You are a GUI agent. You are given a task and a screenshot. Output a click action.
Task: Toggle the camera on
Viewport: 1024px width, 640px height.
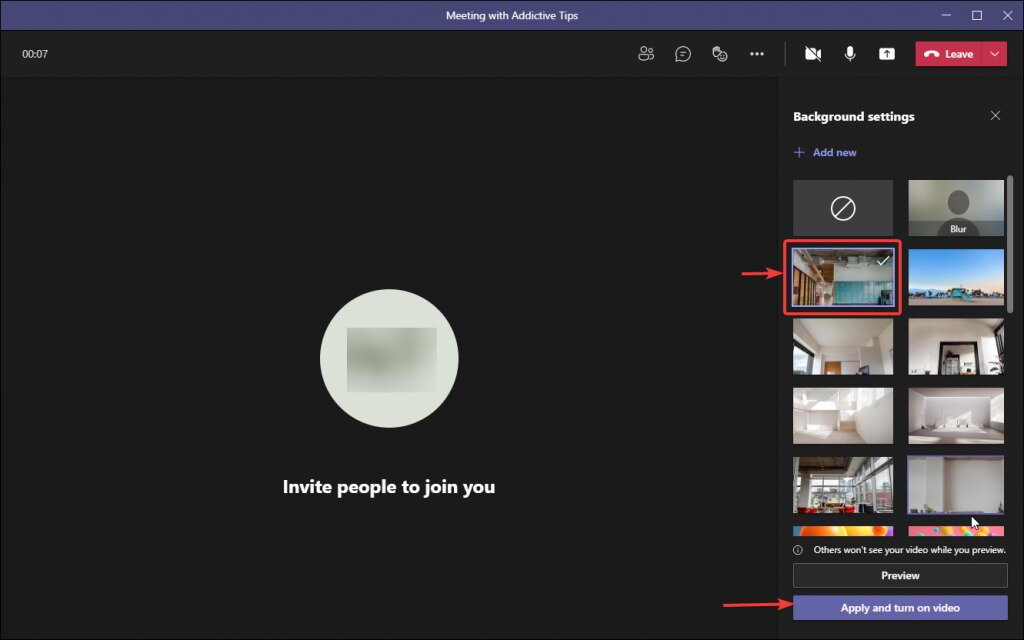(812, 53)
